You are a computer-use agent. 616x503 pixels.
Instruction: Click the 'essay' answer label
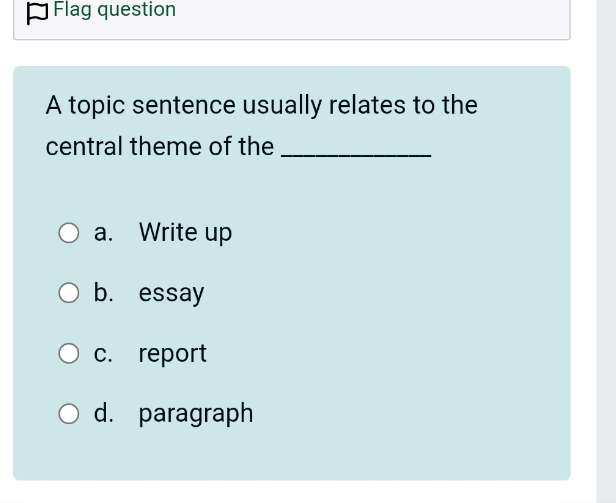click(171, 293)
